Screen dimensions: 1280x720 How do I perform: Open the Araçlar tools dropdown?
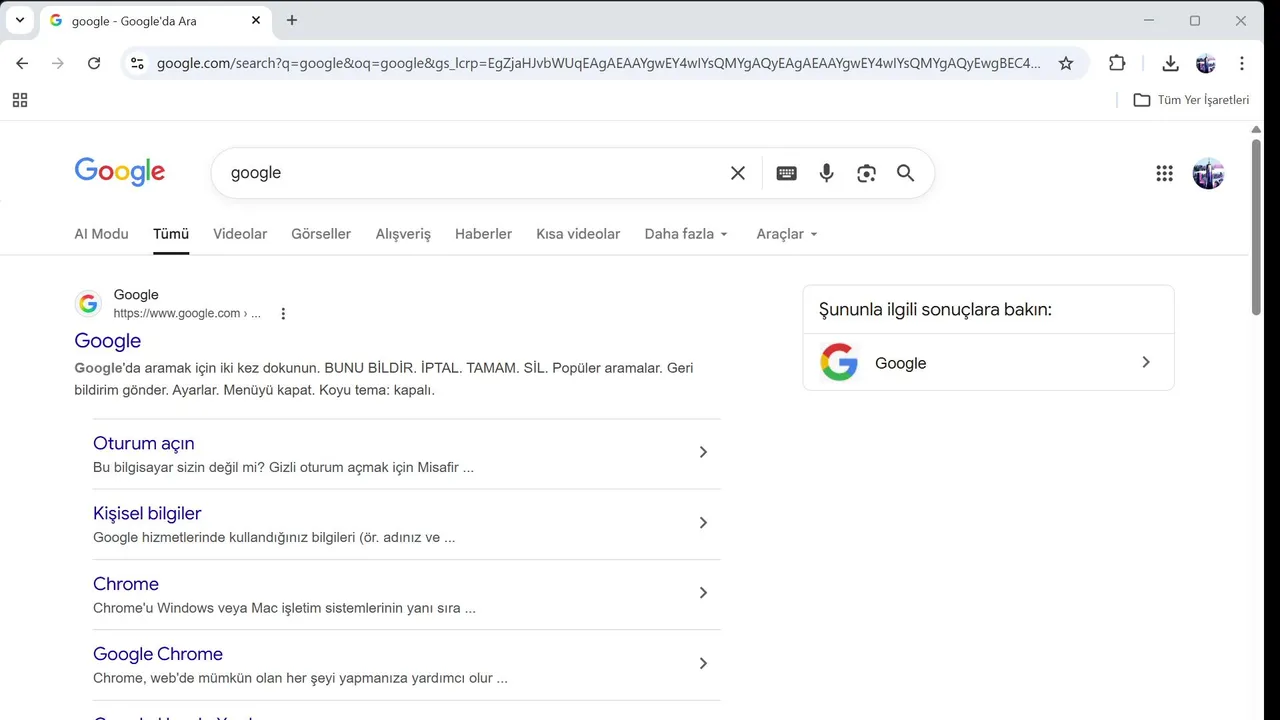[x=787, y=234]
